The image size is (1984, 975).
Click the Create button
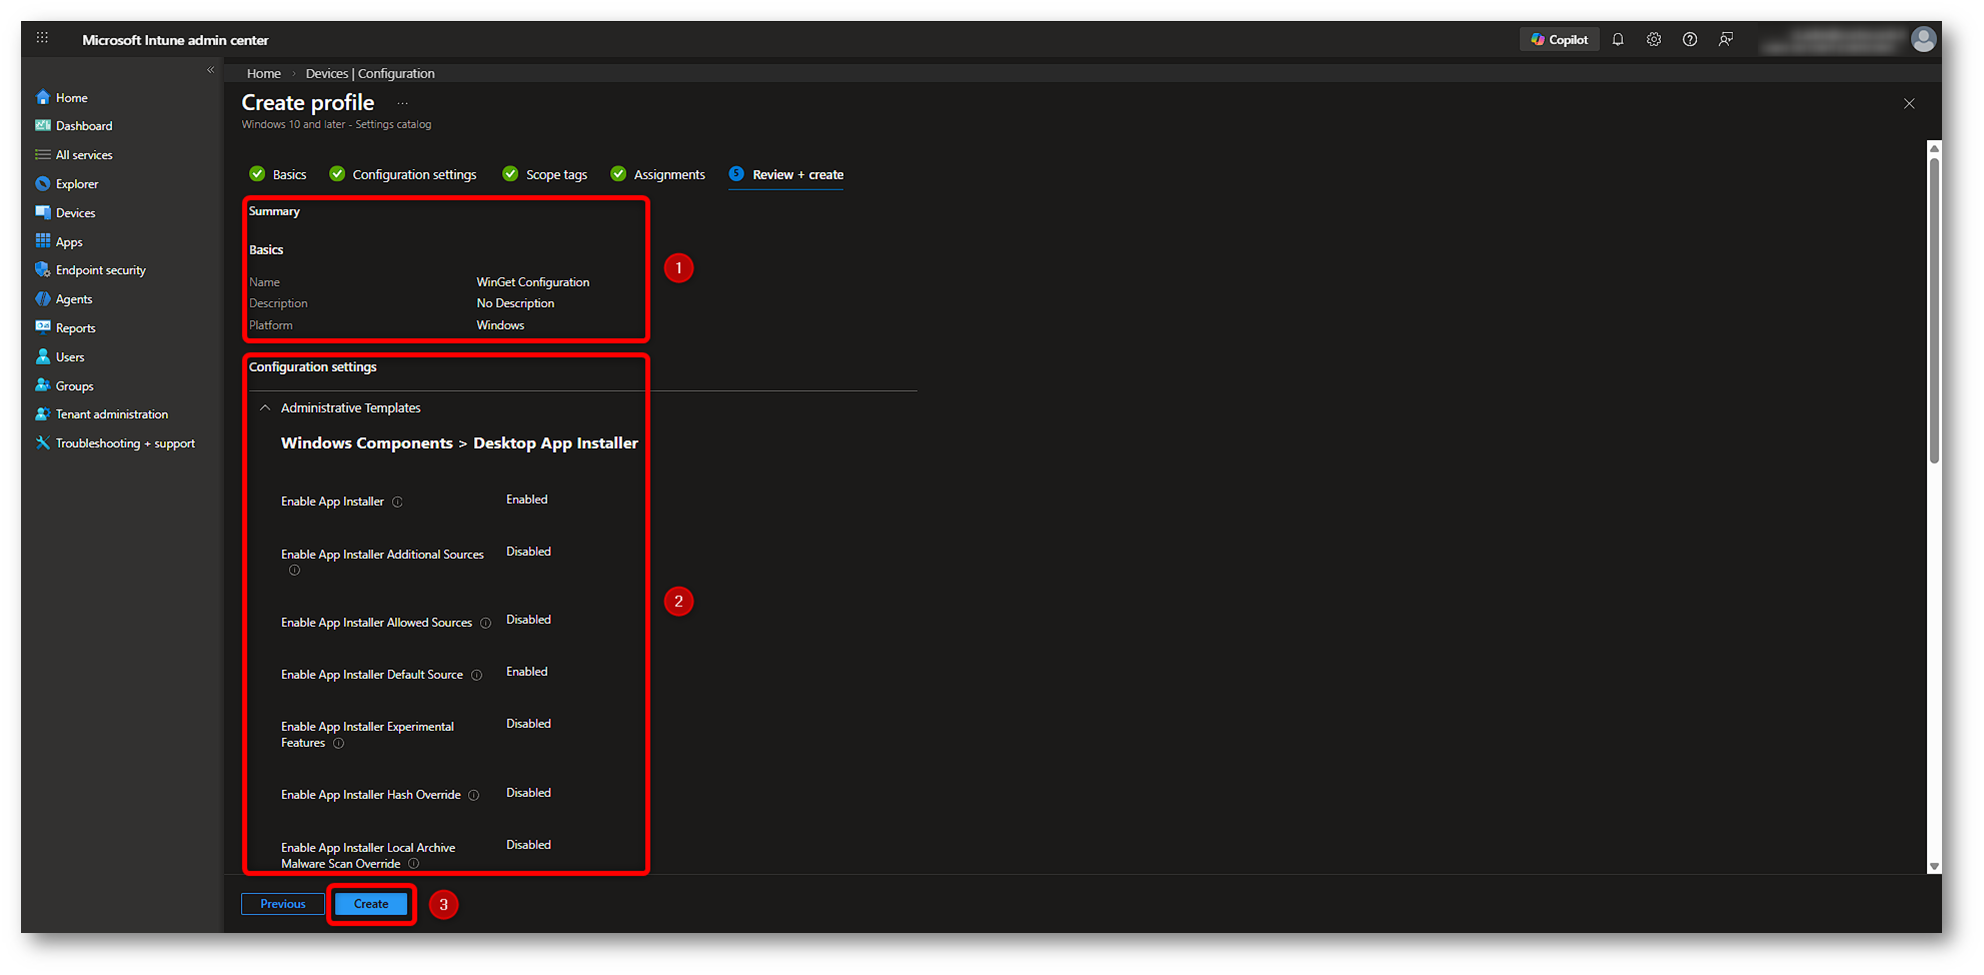(x=371, y=904)
